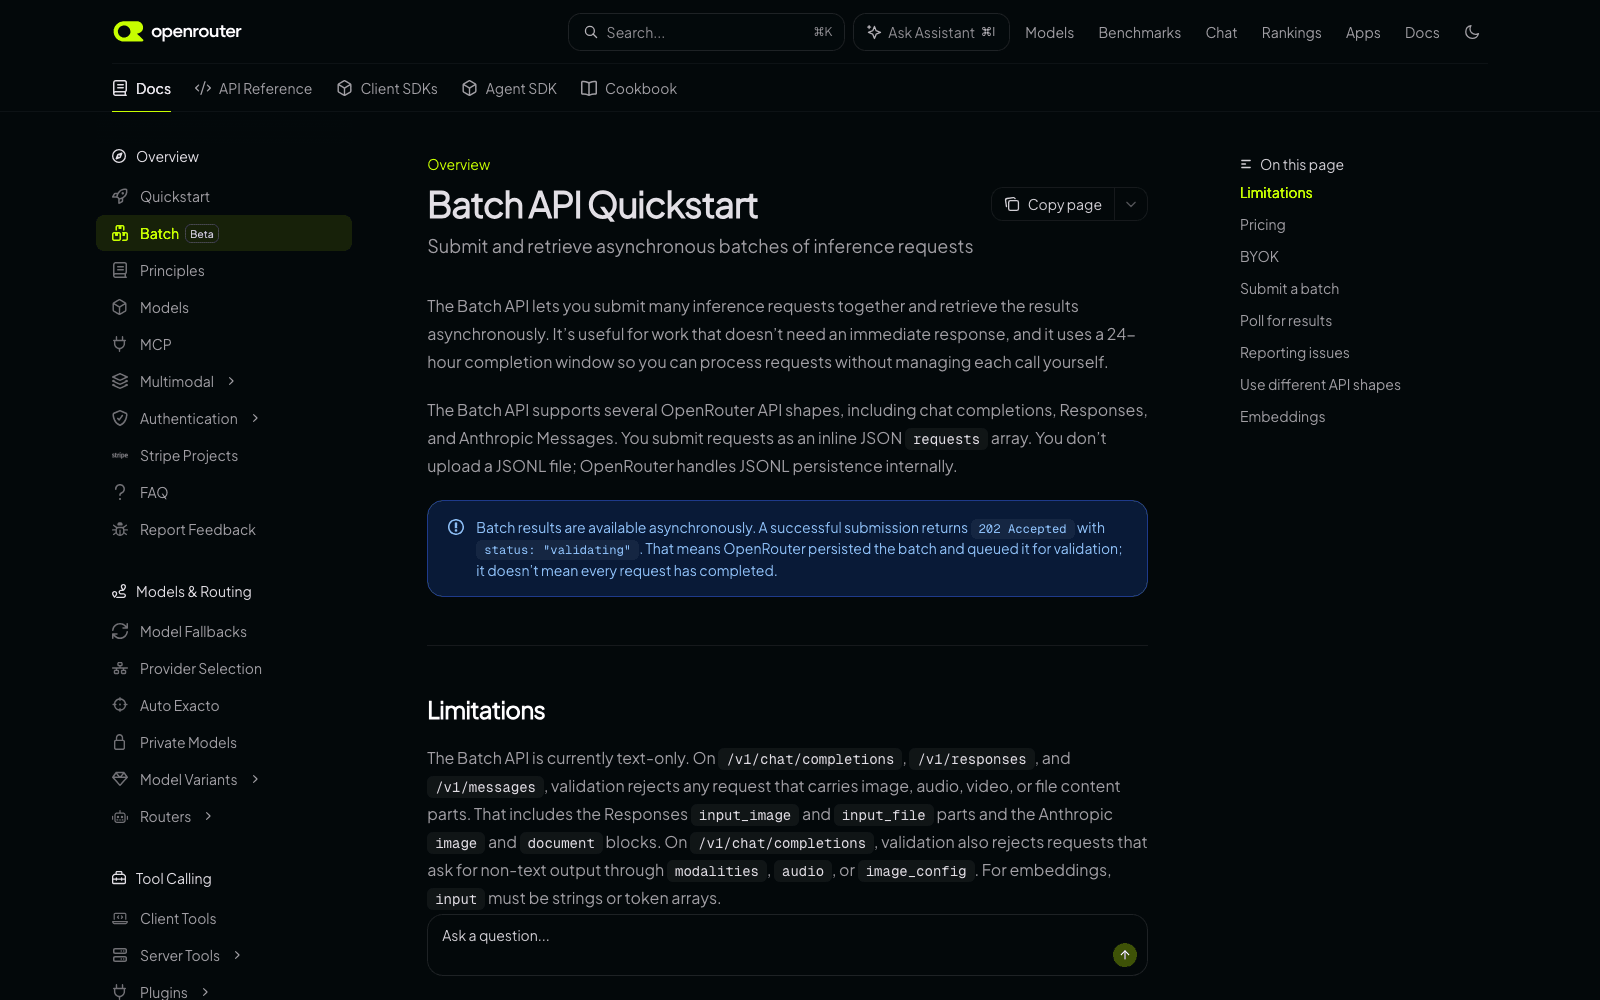Expand the Server Tools chevron

(237, 955)
